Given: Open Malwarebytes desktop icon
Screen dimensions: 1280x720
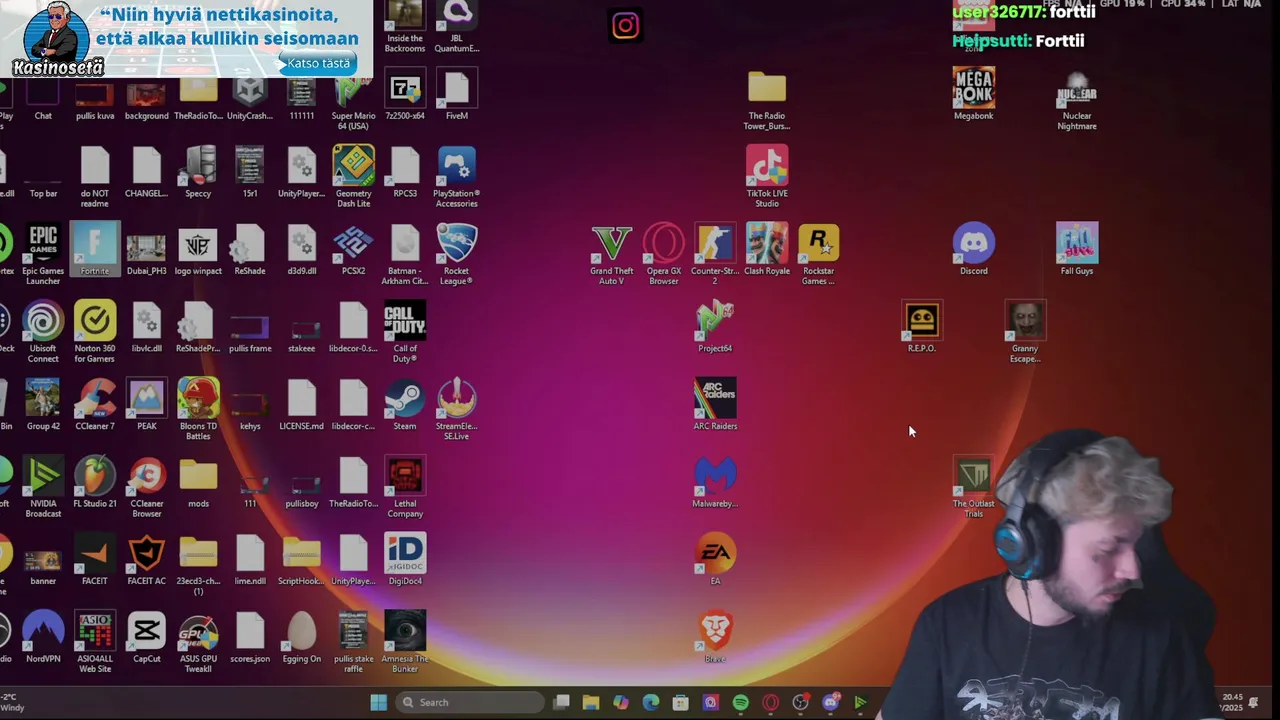Looking at the screenshot, I should click(715, 482).
